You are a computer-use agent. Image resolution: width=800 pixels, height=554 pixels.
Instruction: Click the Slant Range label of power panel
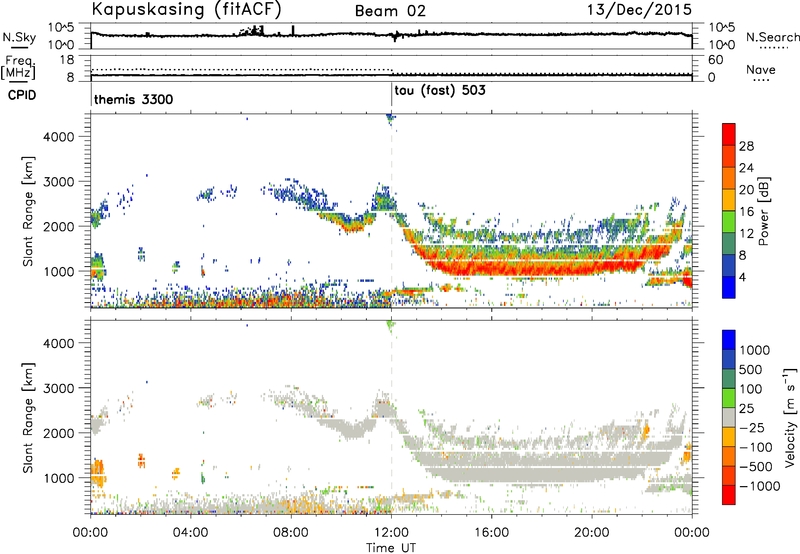pyautogui.click(x=28, y=211)
